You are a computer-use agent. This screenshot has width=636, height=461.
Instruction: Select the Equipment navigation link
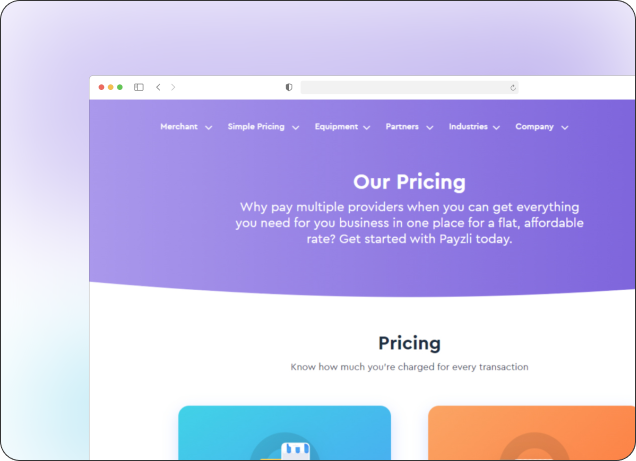[336, 127]
